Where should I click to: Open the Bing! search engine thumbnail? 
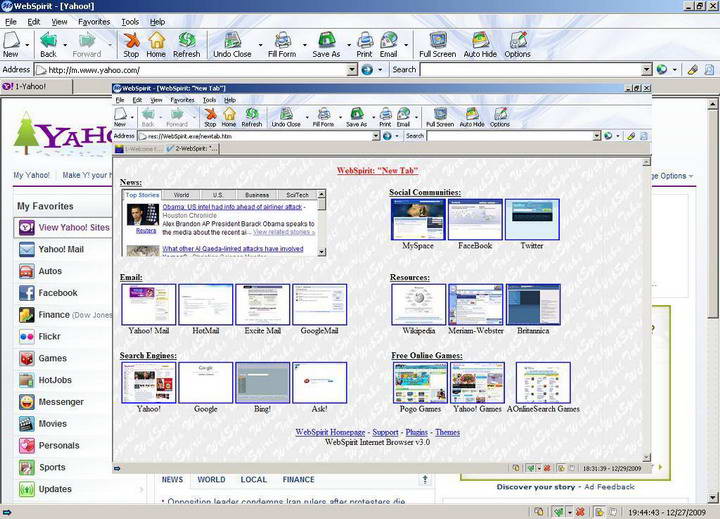[263, 383]
